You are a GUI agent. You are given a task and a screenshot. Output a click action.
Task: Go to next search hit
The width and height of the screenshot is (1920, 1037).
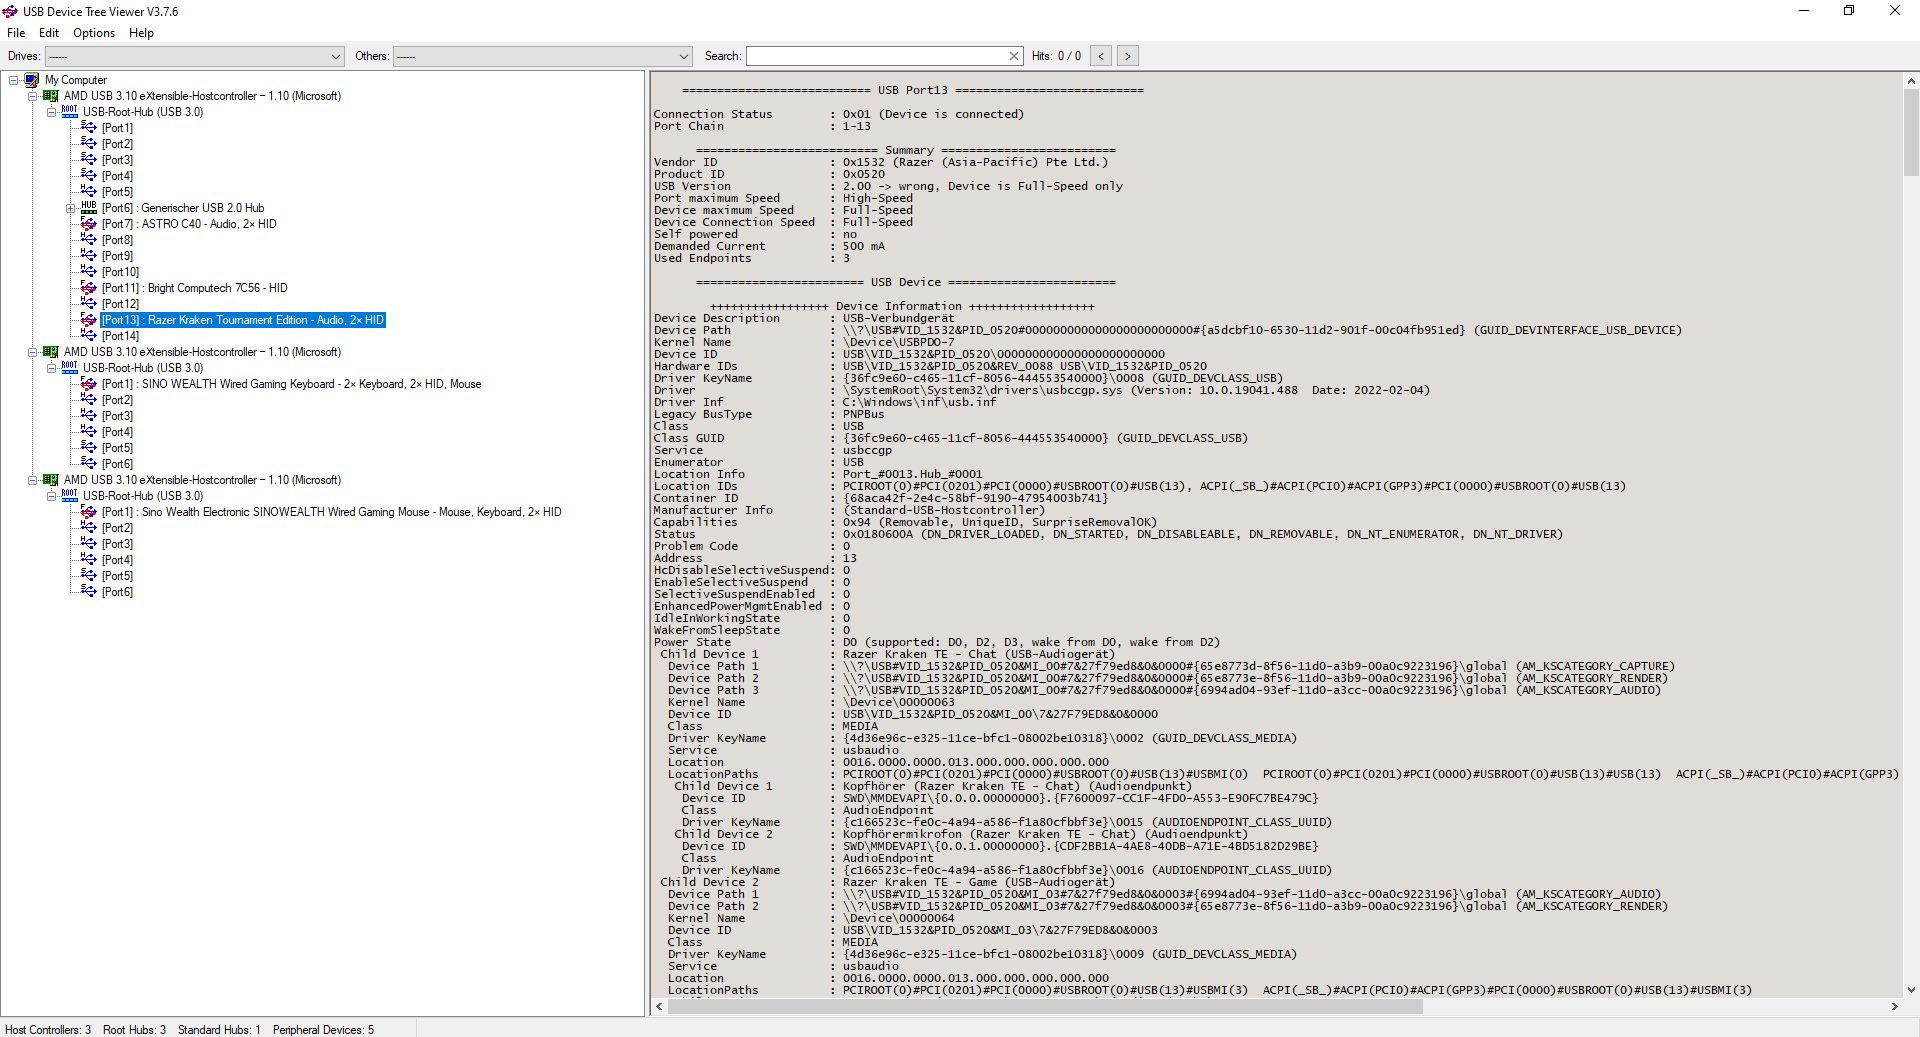click(x=1128, y=56)
